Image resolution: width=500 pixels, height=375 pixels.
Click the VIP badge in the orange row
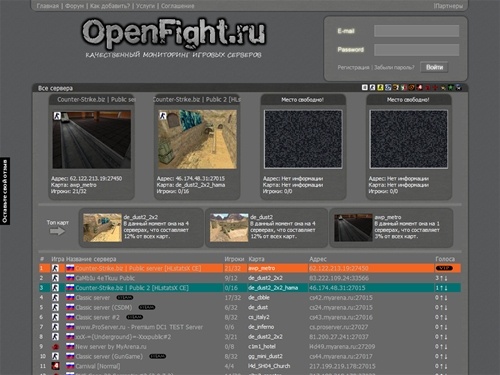(x=444, y=268)
